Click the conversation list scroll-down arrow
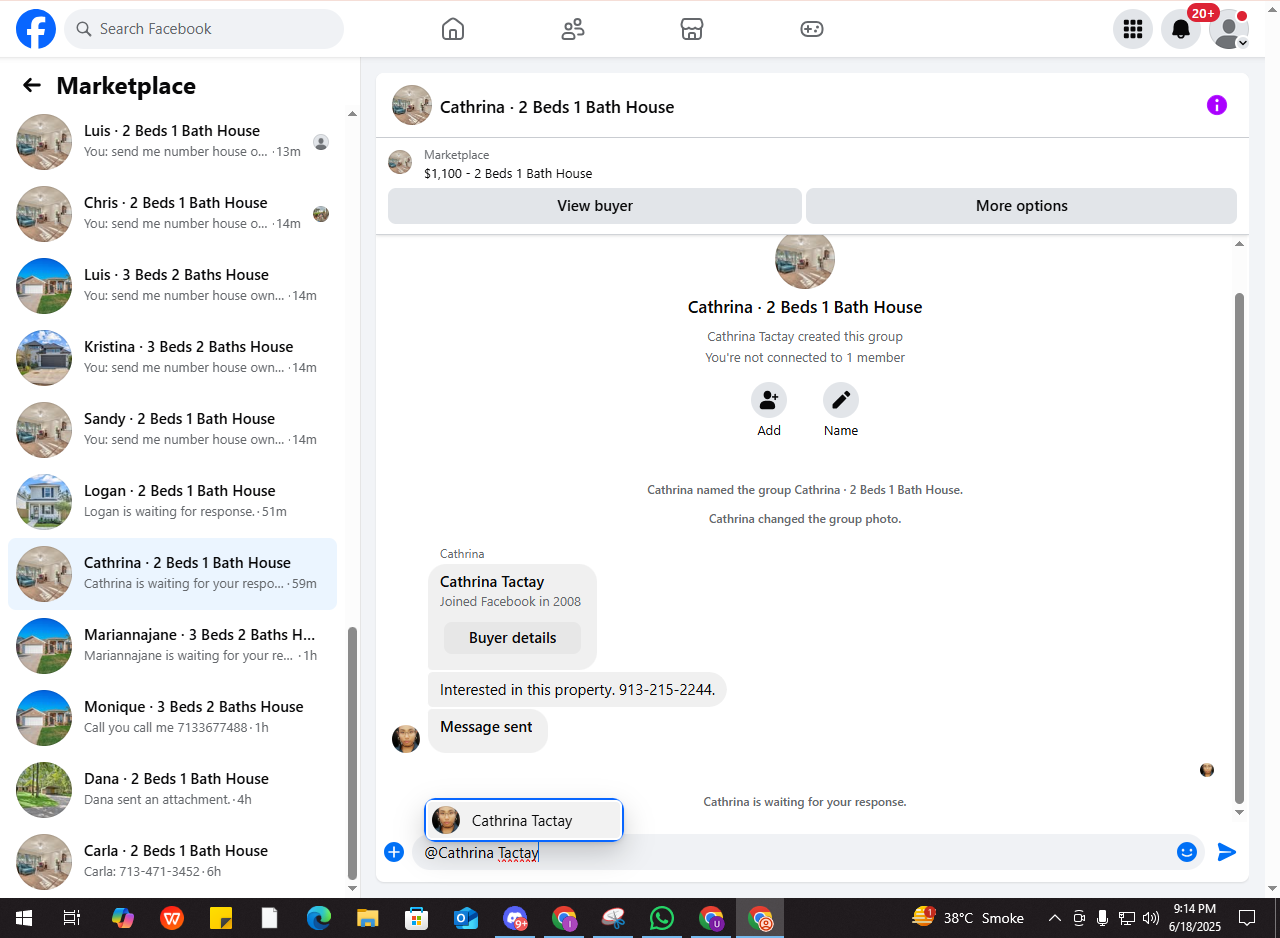 [x=352, y=888]
